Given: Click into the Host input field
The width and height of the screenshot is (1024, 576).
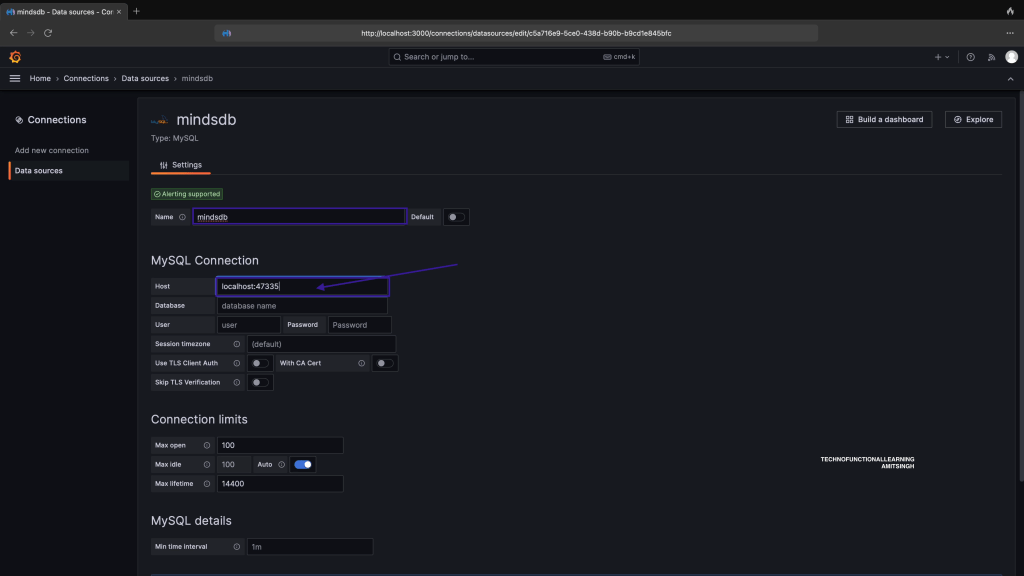Looking at the screenshot, I should click(302, 286).
